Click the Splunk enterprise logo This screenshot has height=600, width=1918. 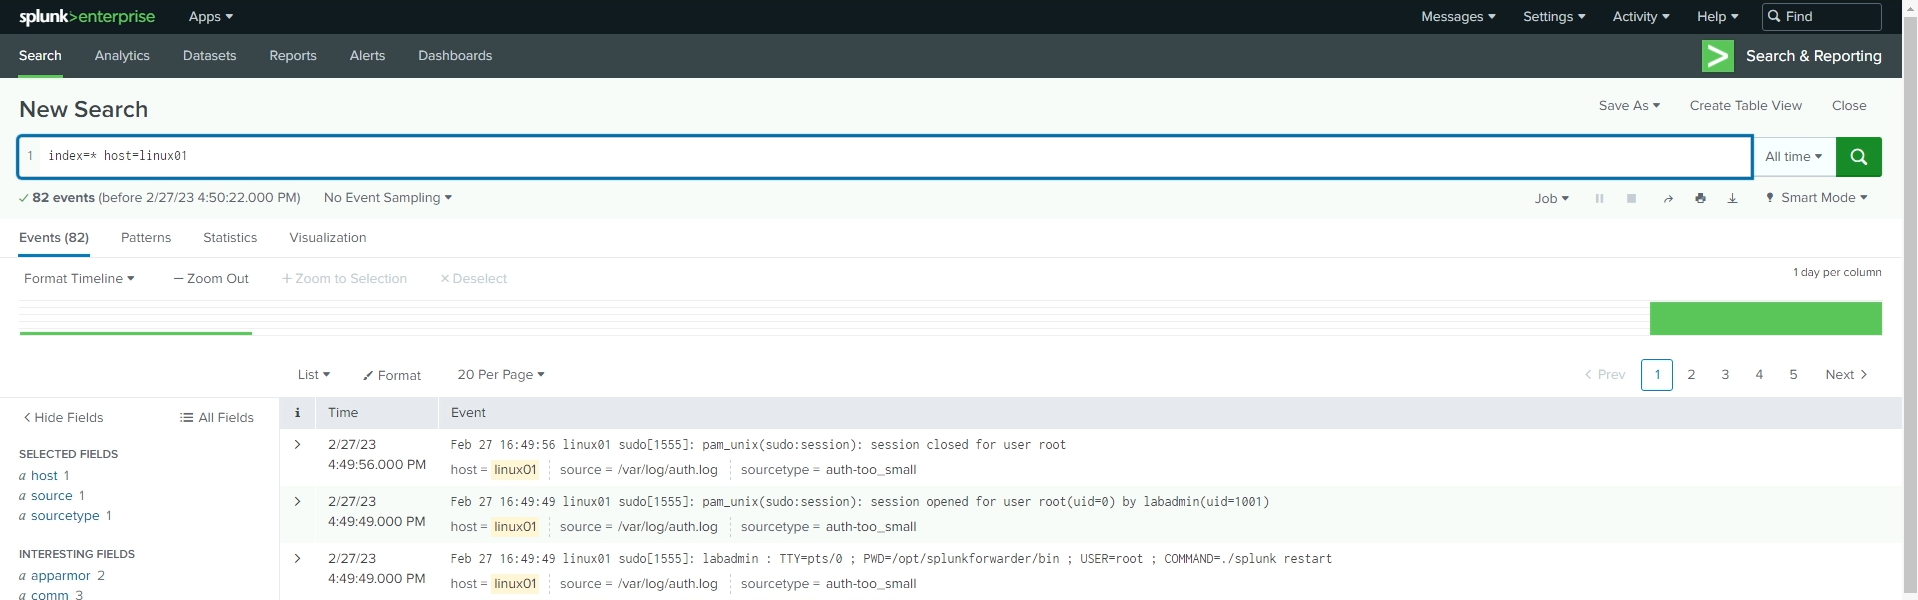pyautogui.click(x=87, y=17)
